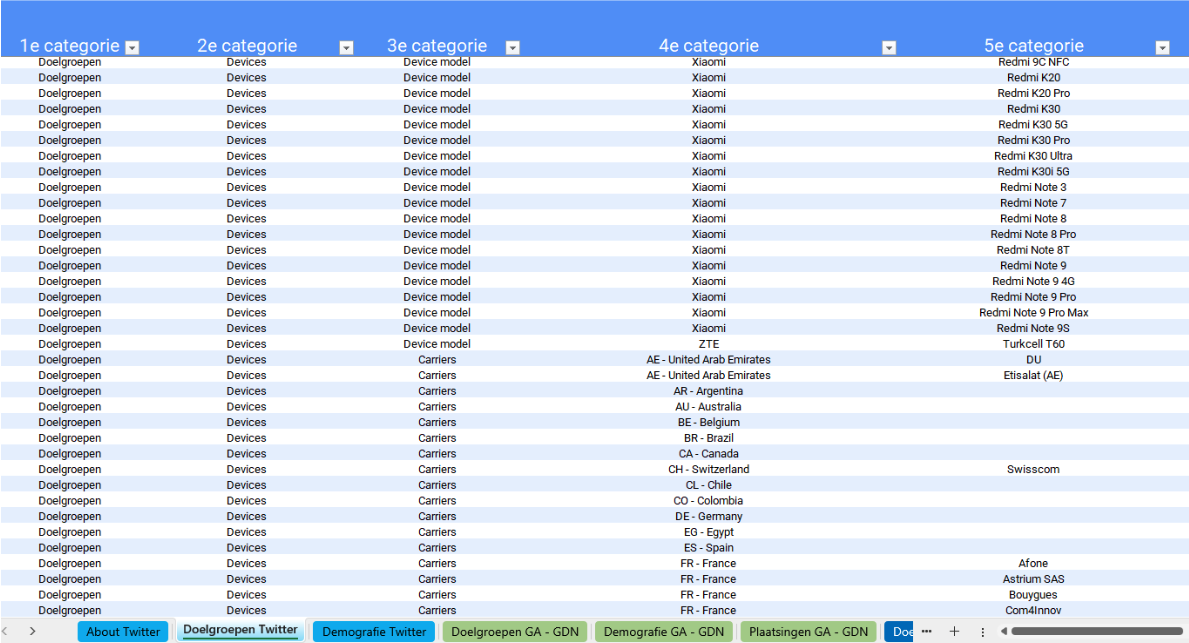Add a new sheet with the plus icon
The height and width of the screenshot is (643, 1189).
[x=954, y=631]
